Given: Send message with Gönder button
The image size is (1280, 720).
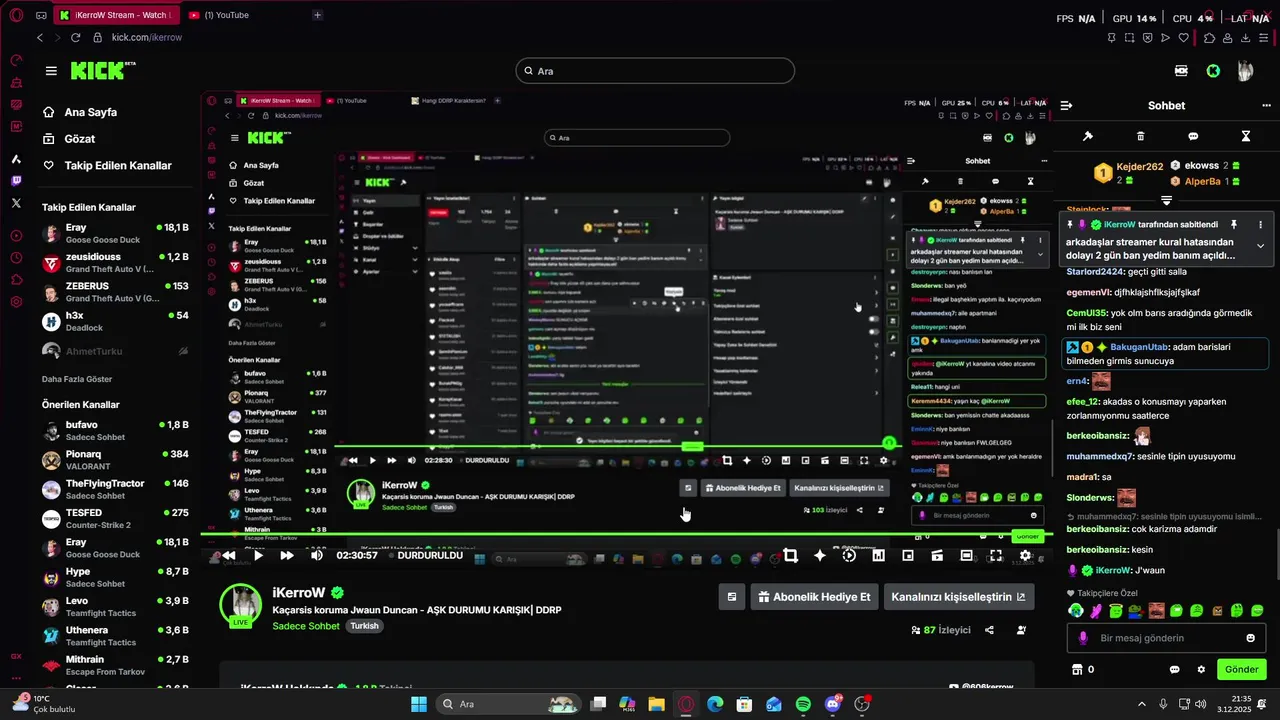Looking at the screenshot, I should [1241, 669].
